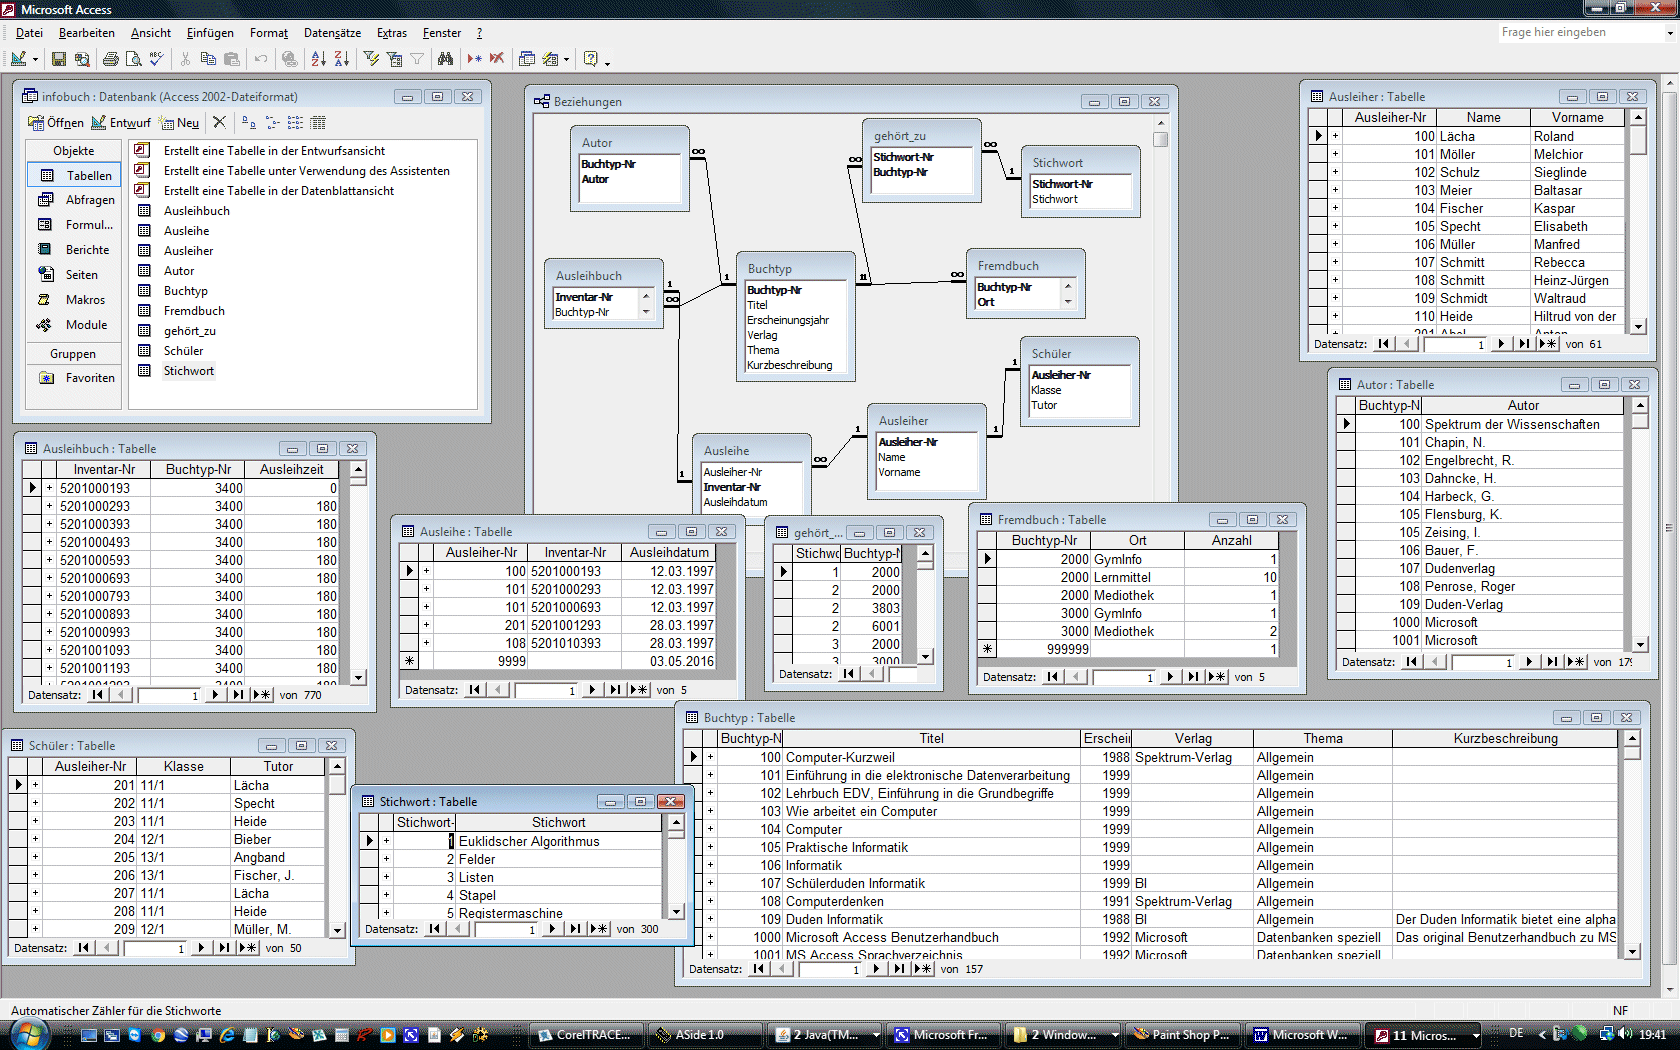The width and height of the screenshot is (1680, 1050).
Task: Open Print Preview from toolbar
Action: pyautogui.click(x=133, y=59)
